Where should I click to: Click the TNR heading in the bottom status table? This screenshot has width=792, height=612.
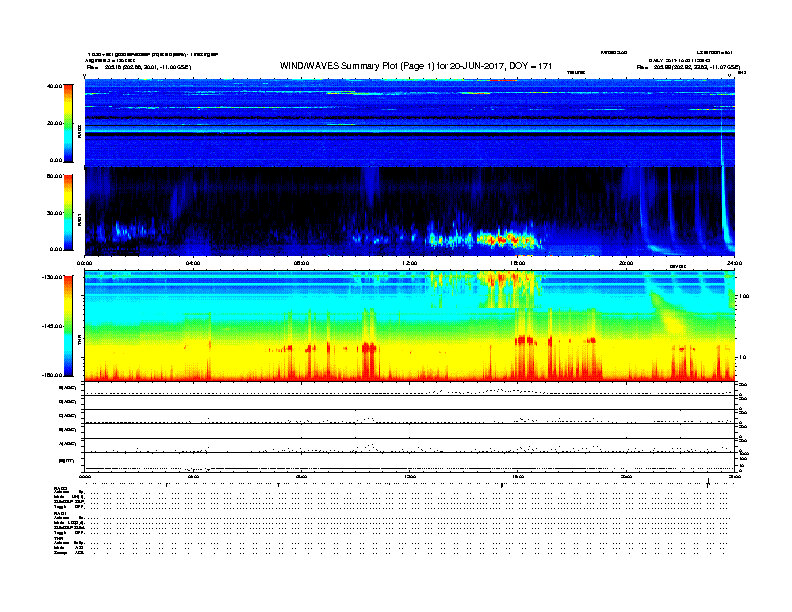[x=58, y=538]
